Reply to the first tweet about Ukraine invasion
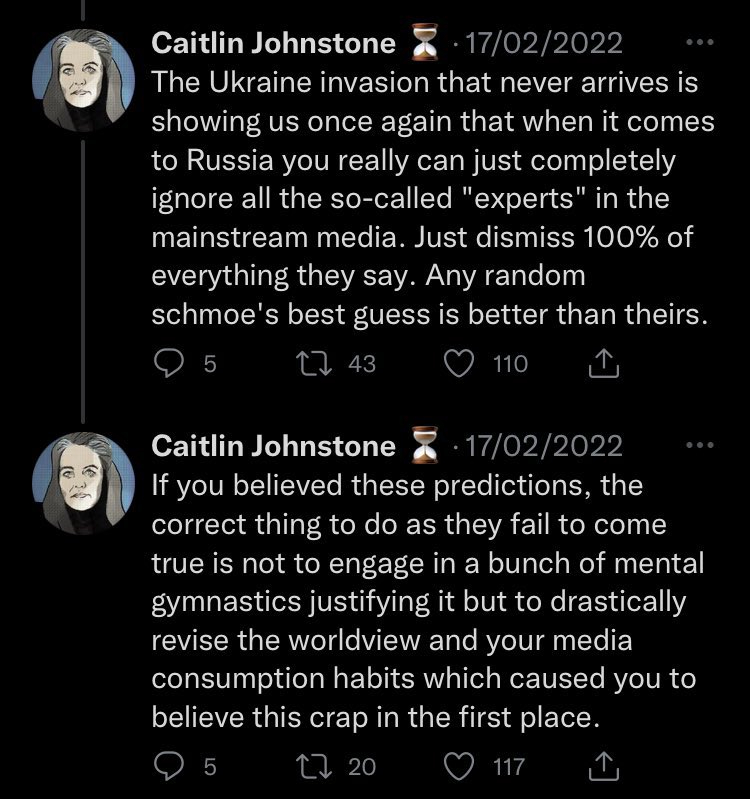 point(172,365)
